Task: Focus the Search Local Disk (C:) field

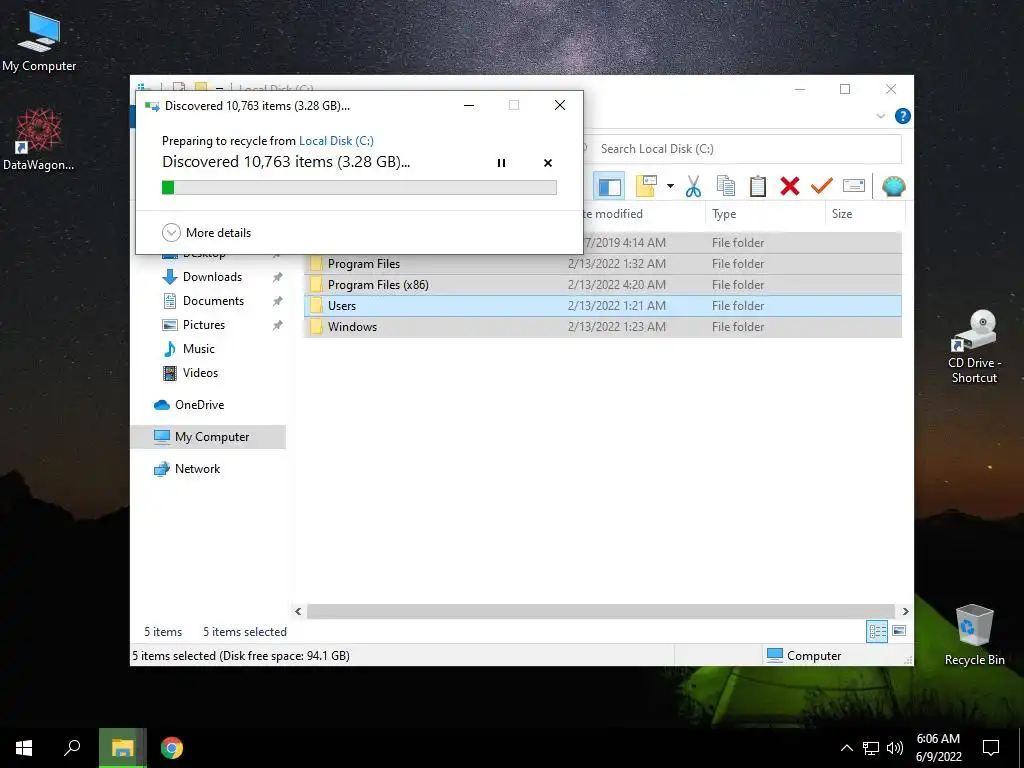Action: click(742, 149)
